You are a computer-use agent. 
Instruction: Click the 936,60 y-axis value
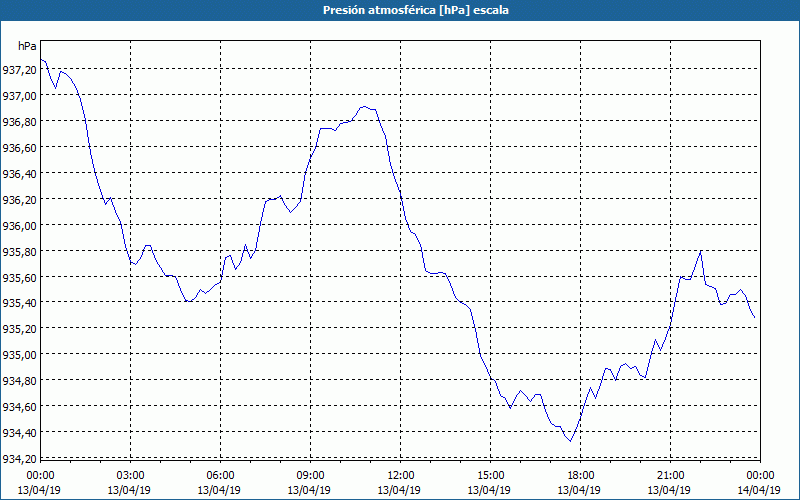(x=19, y=147)
